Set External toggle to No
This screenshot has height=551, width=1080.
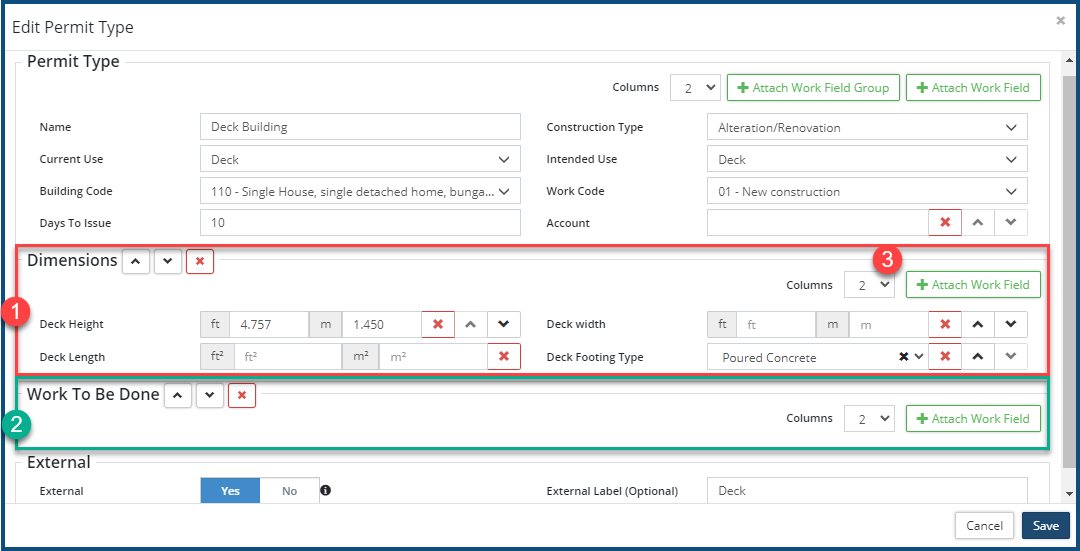click(289, 491)
